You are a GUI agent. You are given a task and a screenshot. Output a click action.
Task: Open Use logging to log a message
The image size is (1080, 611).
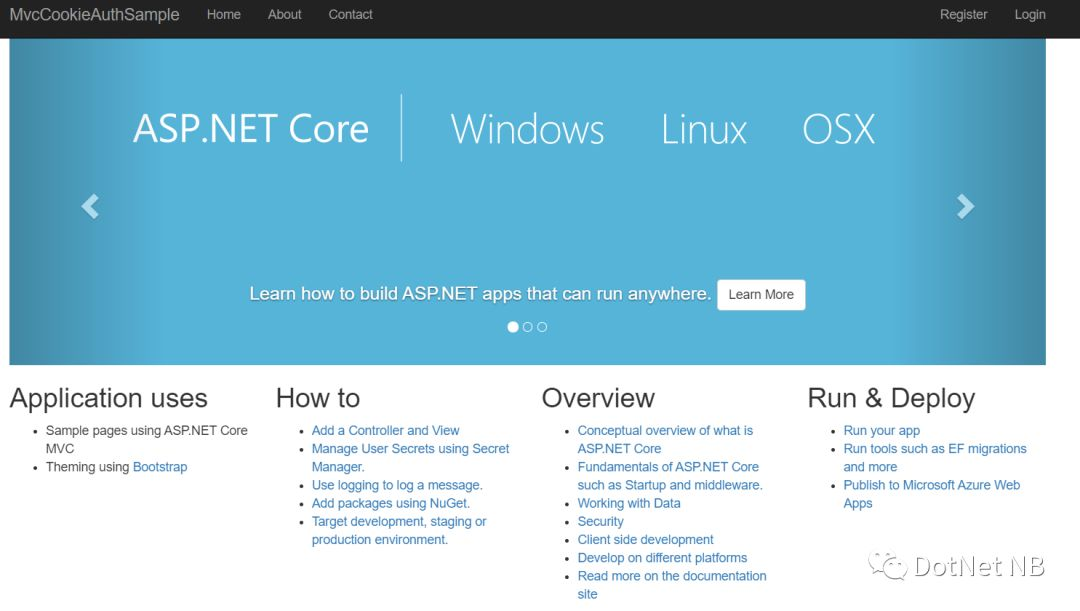click(x=397, y=485)
